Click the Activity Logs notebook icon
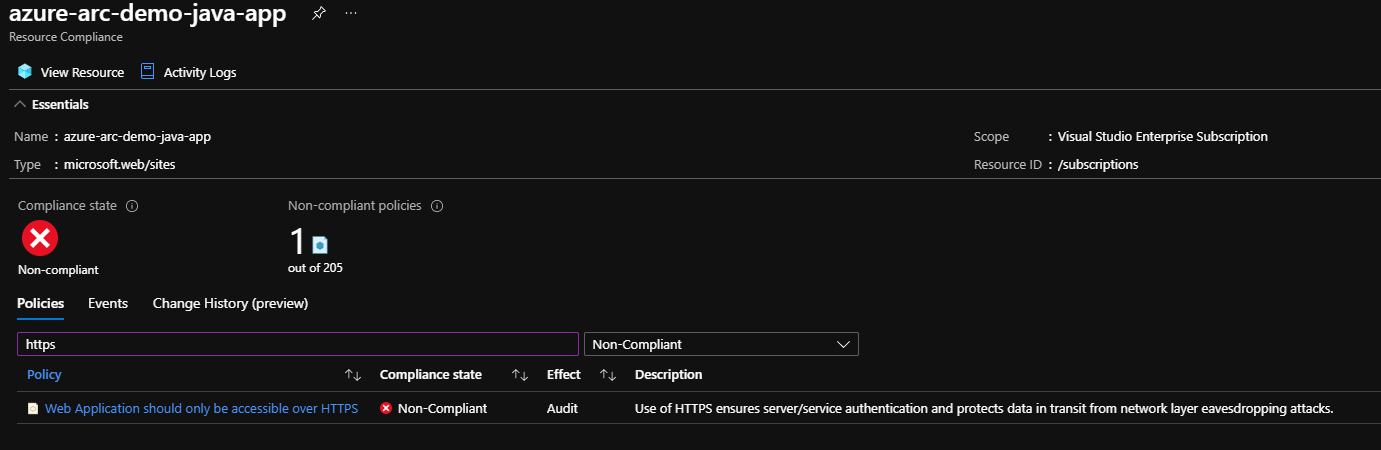The height and width of the screenshot is (450, 1381). (x=148, y=72)
